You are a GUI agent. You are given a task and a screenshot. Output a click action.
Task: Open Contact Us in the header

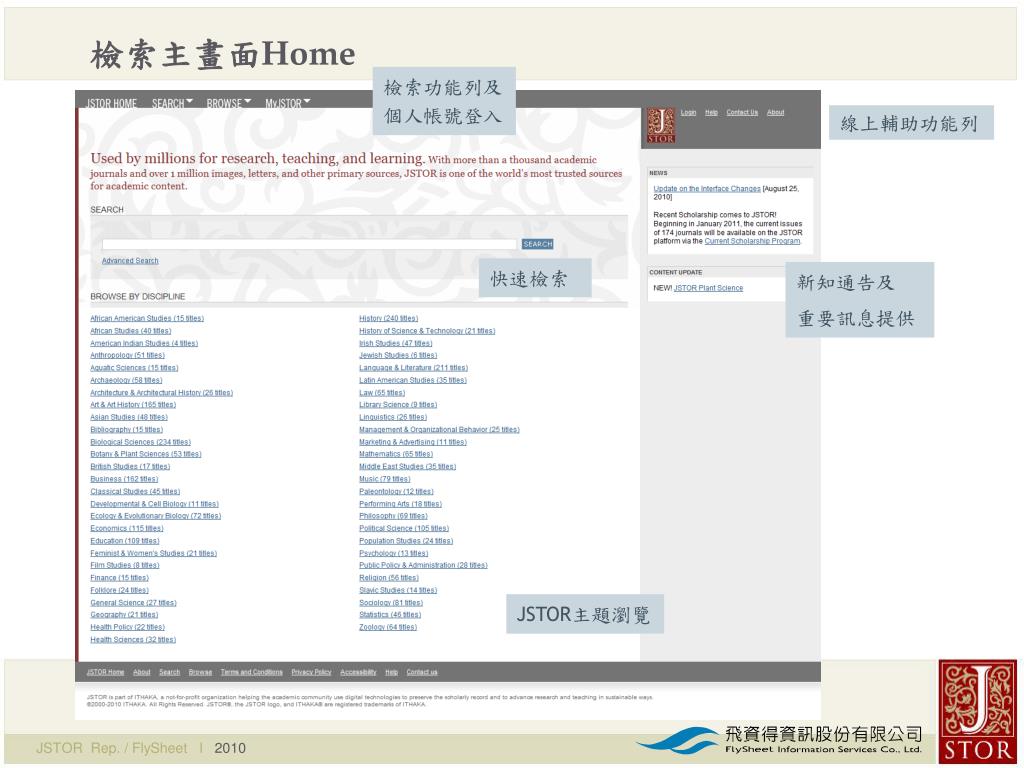(x=742, y=112)
